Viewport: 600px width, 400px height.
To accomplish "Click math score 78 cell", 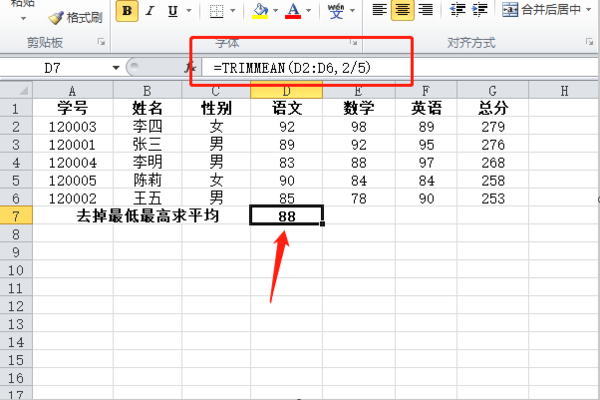I will click(x=359, y=198).
